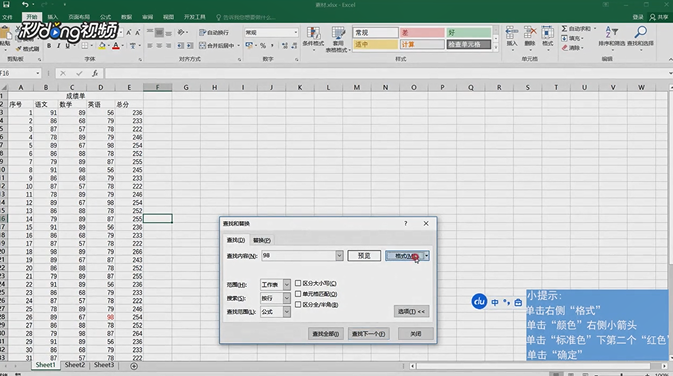This screenshot has width=673, height=376.
Task: Click the Close (关闭) dialog button
Action: tap(415, 334)
